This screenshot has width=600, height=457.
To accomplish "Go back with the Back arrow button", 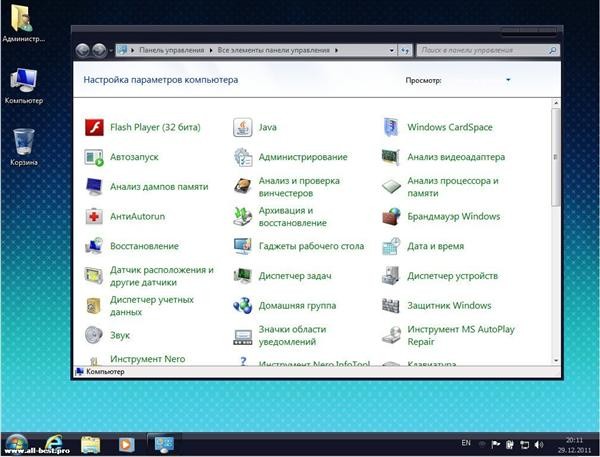I will pos(83,50).
